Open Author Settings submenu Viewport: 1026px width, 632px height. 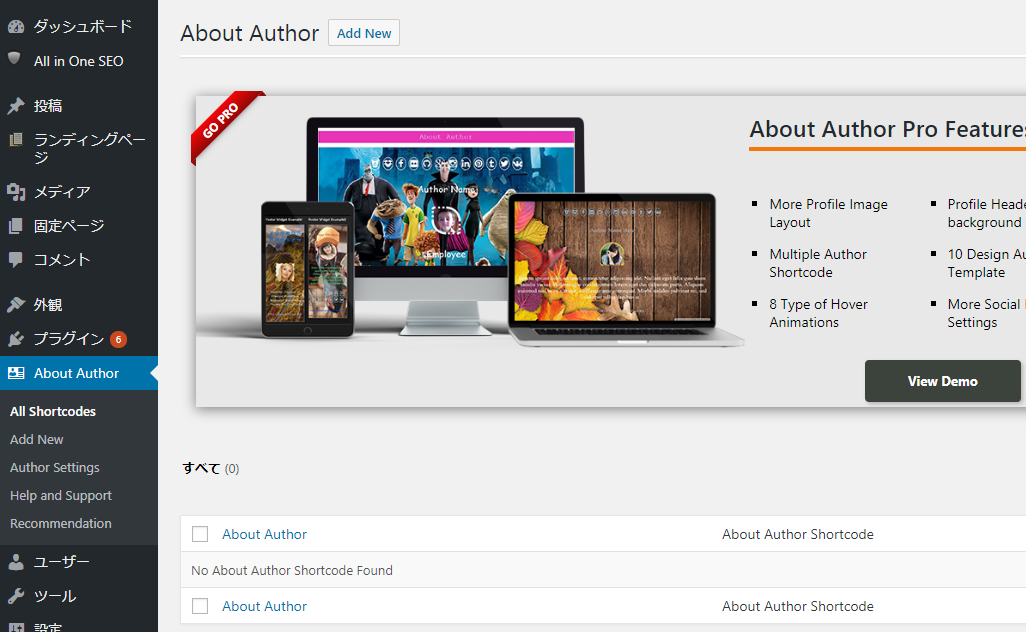pyautogui.click(x=55, y=468)
